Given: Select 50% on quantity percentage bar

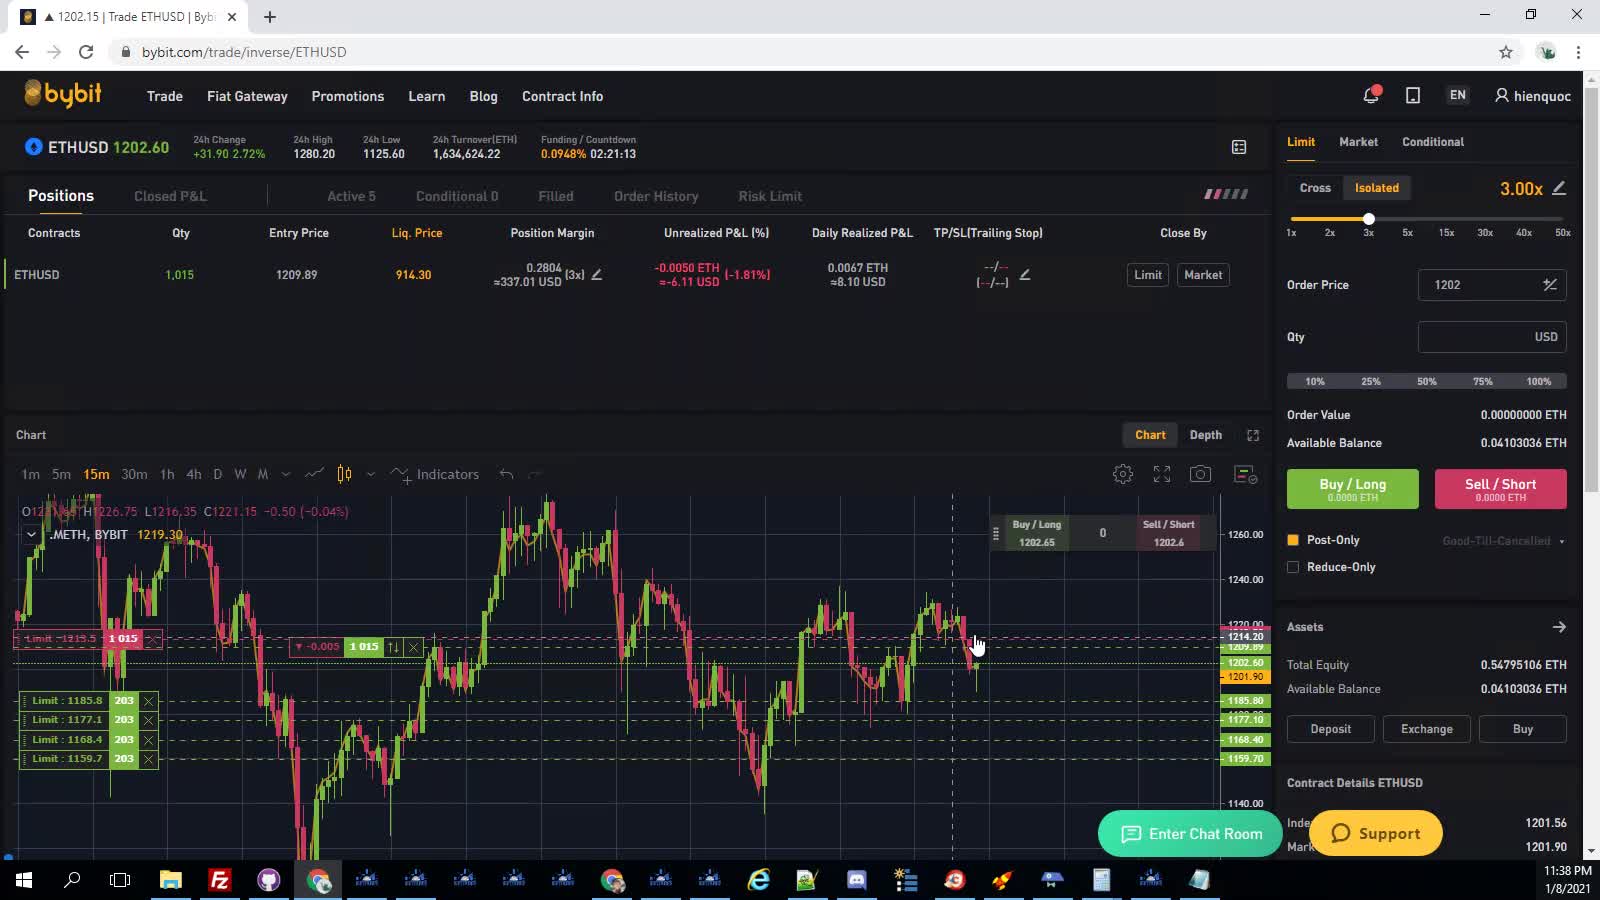Looking at the screenshot, I should (1426, 381).
